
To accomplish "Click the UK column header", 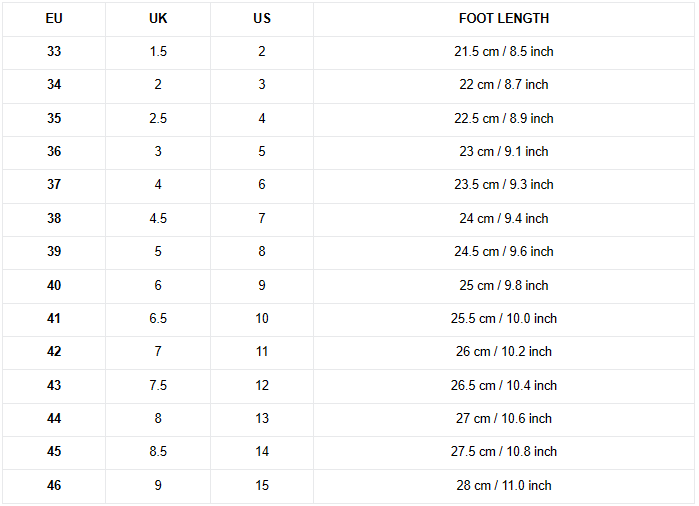I will (158, 19).
